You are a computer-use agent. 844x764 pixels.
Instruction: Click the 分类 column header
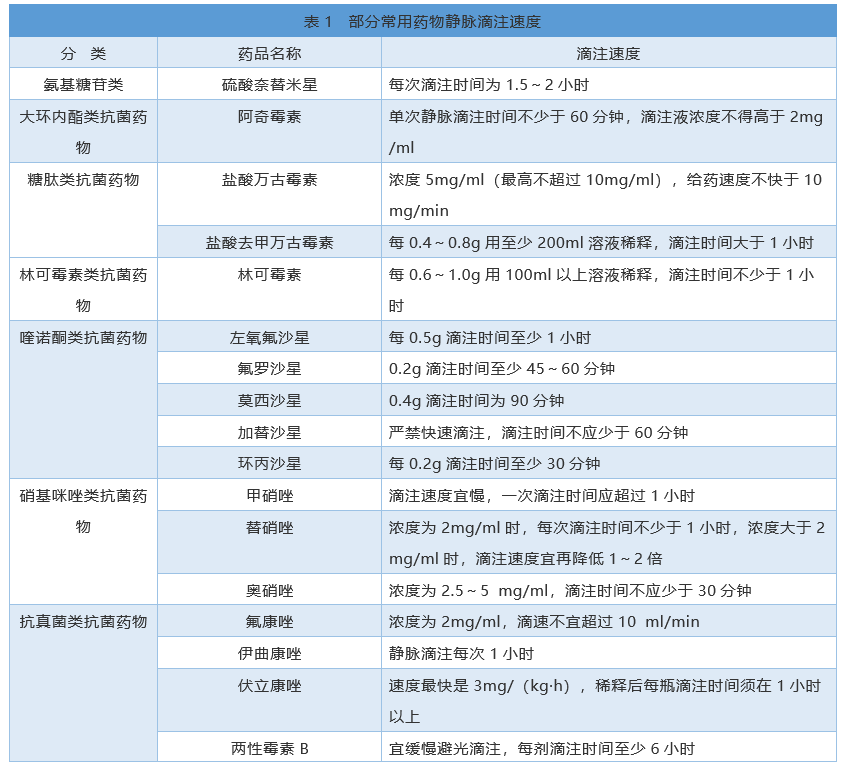[x=83, y=53]
